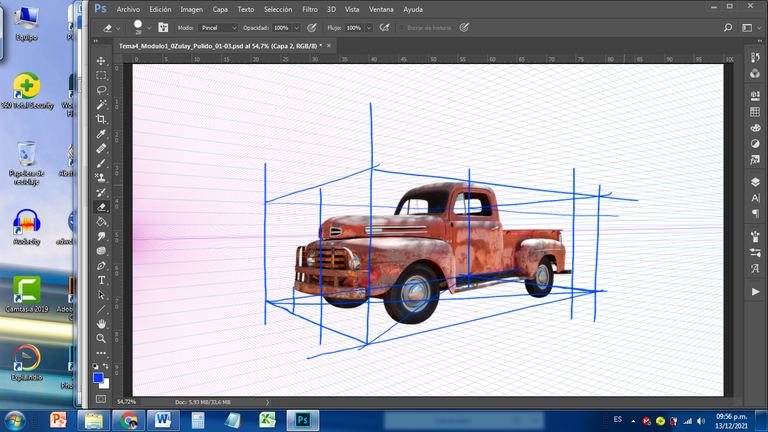Image resolution: width=768 pixels, height=432 pixels.
Task: Select the Crop tool
Action: click(101, 119)
